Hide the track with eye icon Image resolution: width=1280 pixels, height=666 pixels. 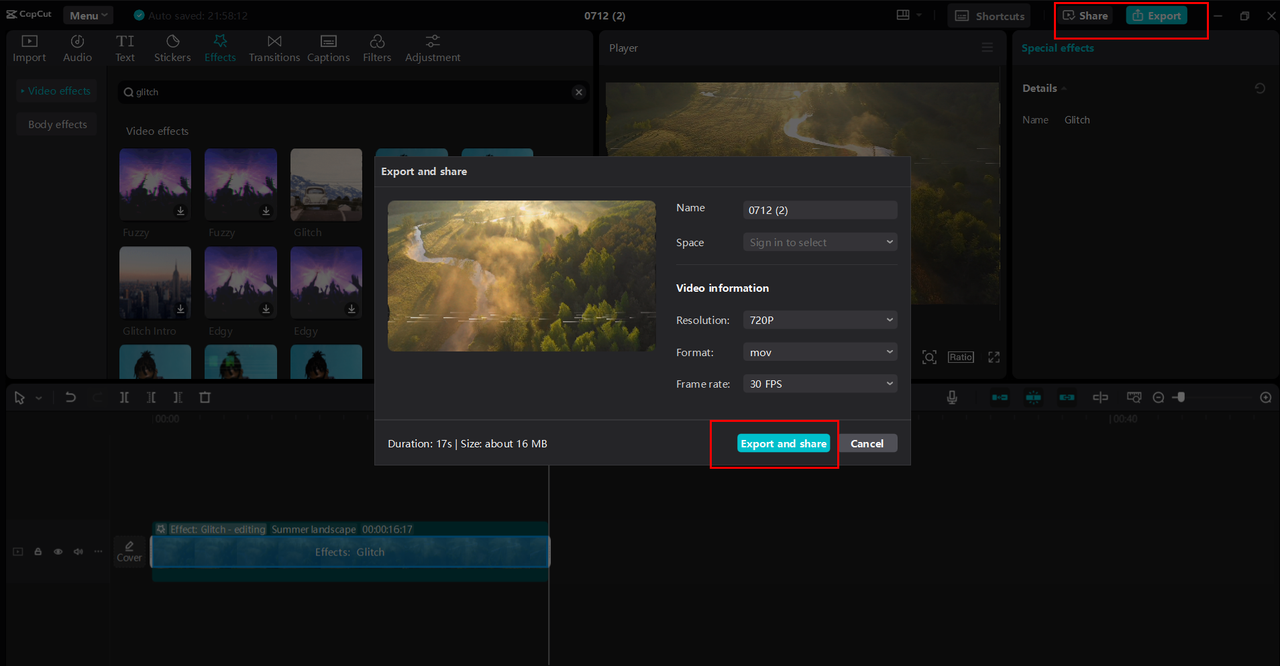(58, 551)
